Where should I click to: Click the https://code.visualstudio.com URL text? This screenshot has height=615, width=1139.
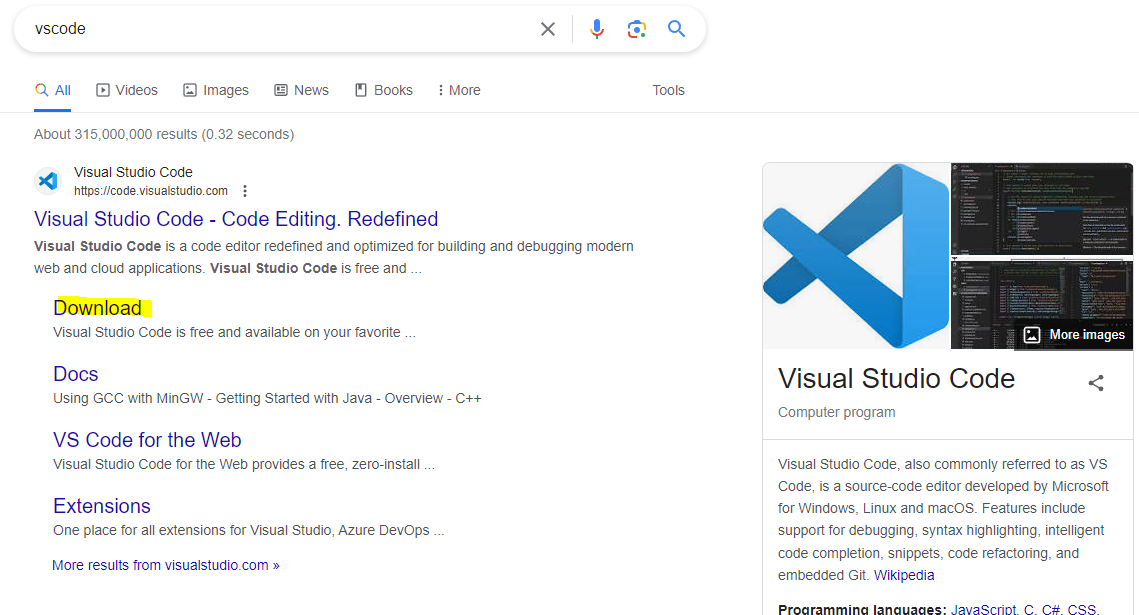150,191
